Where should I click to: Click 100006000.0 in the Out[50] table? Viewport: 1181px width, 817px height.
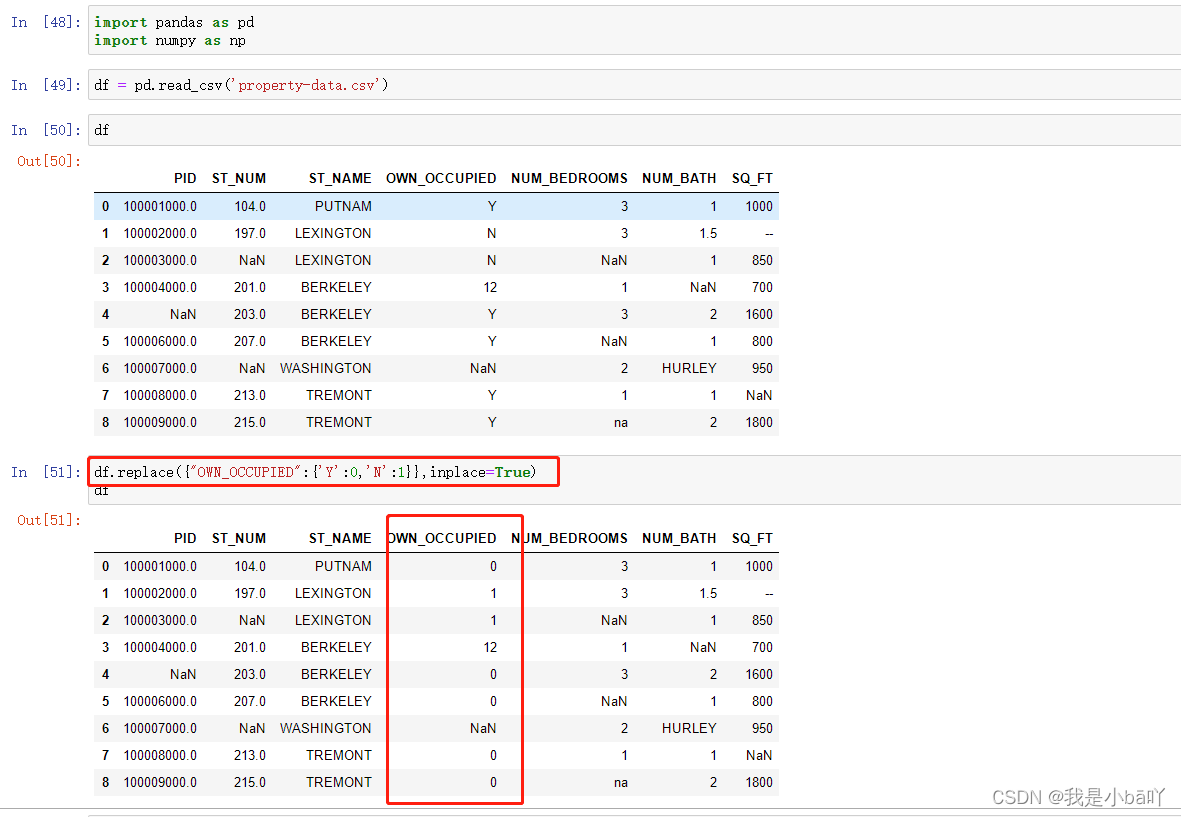point(160,341)
